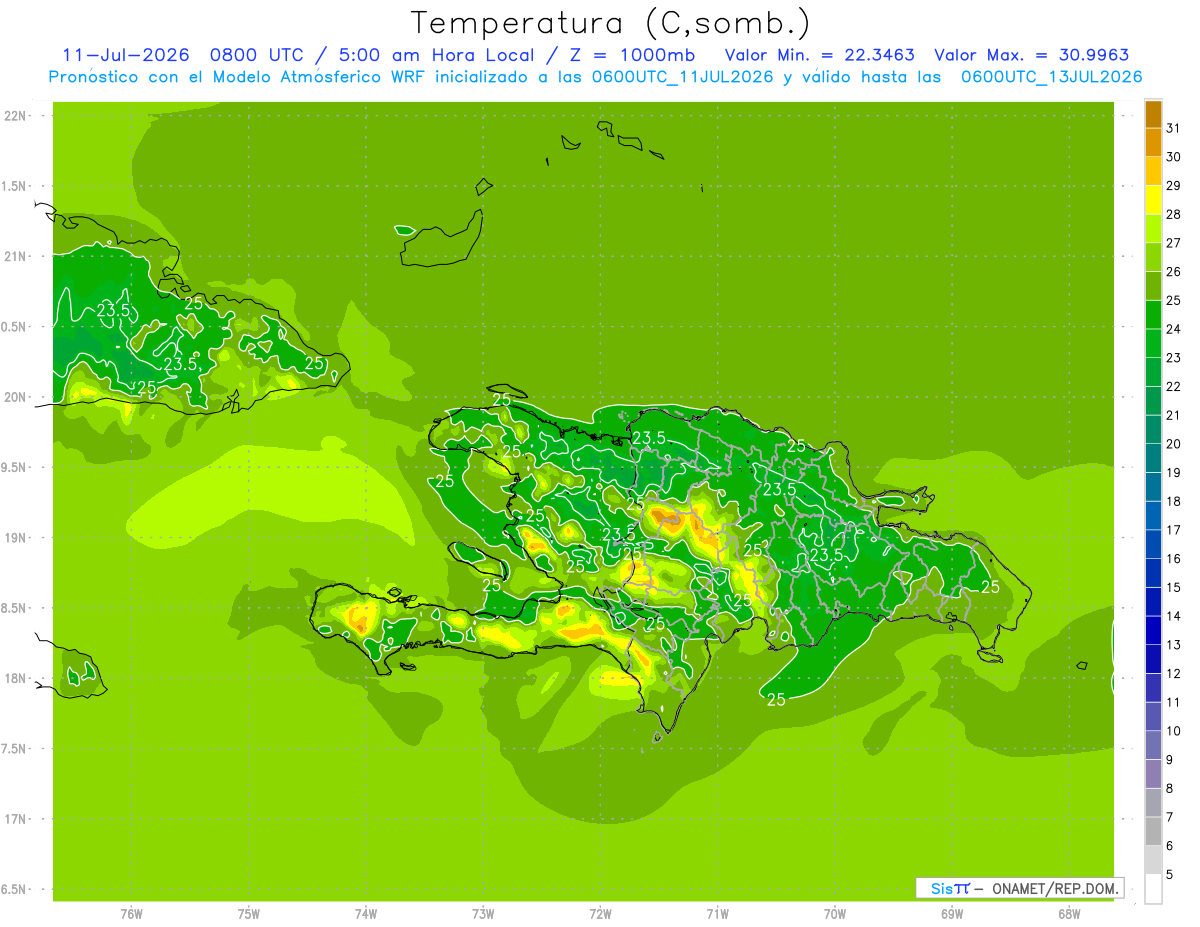Click the 71W longitude axis label

pos(718,914)
